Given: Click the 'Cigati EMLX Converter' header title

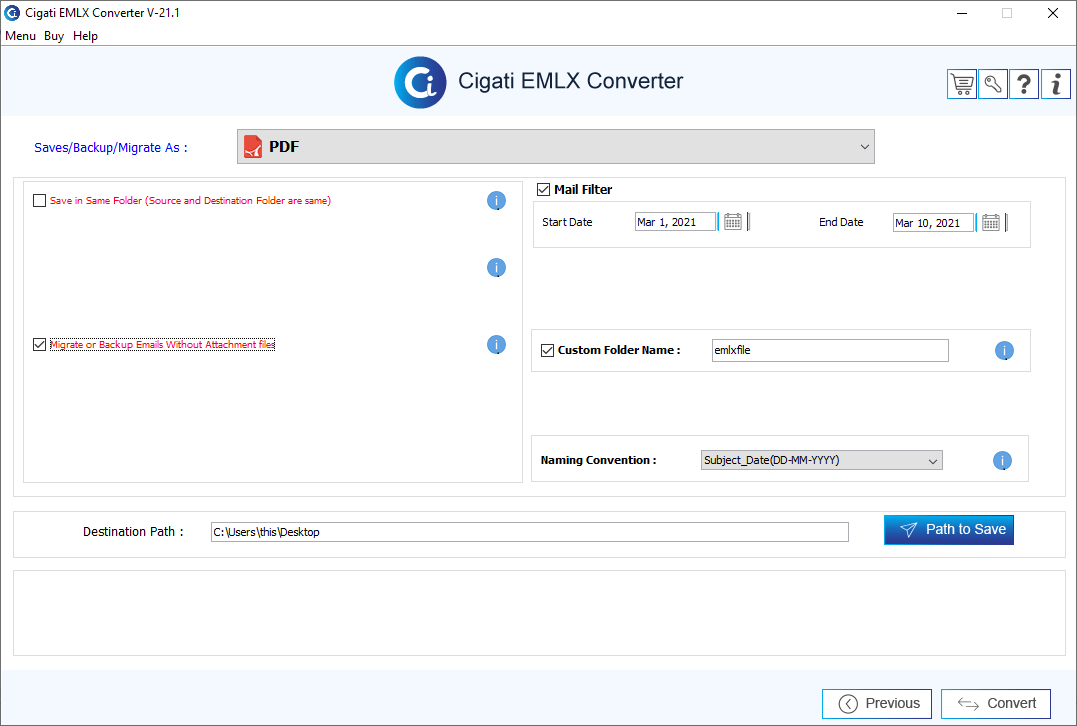Looking at the screenshot, I should pos(571,81).
